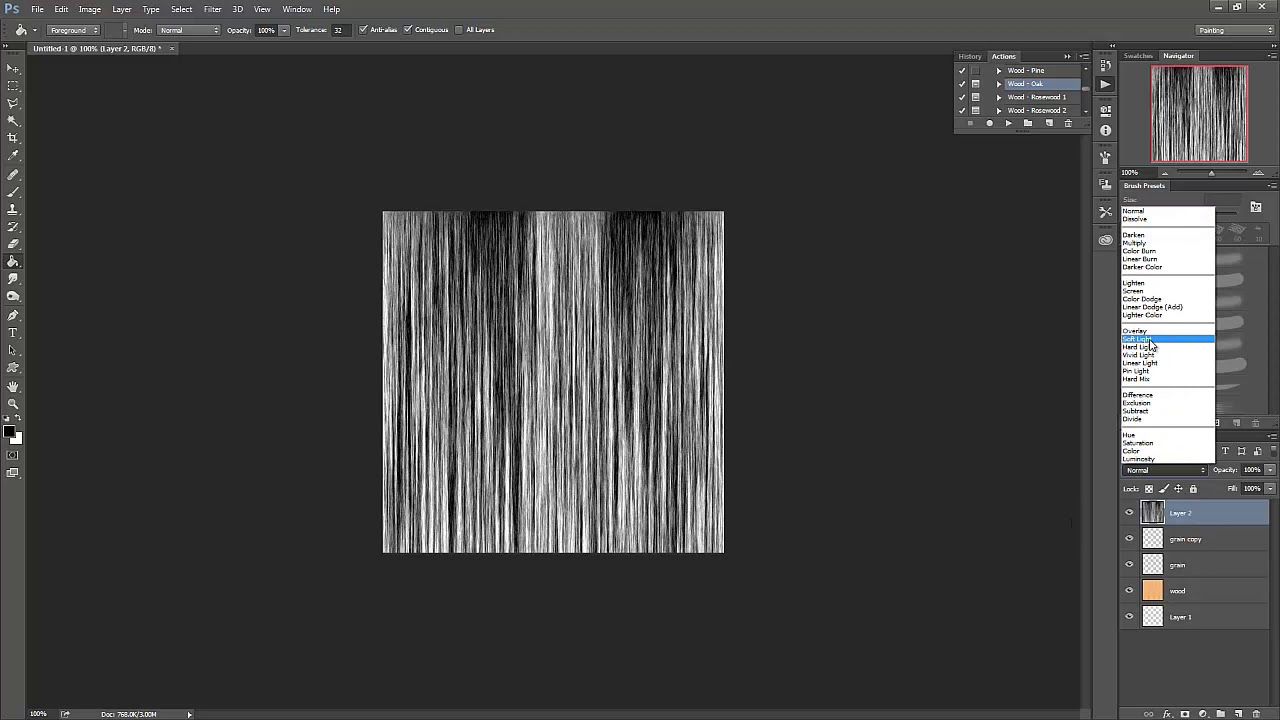Expand the Wood - Oak action
This screenshot has width=1280, height=720.
(x=998, y=84)
